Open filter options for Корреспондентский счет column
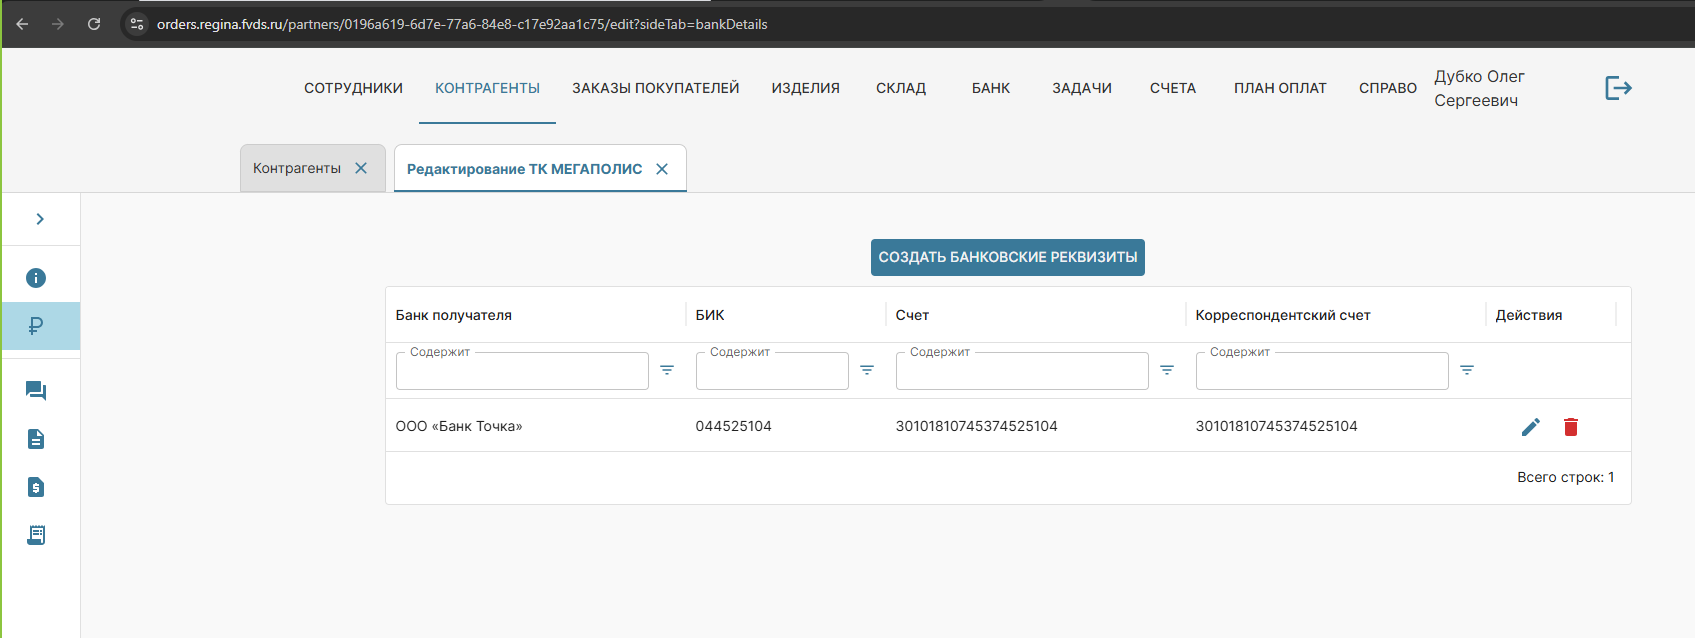1695x638 pixels. coord(1467,370)
